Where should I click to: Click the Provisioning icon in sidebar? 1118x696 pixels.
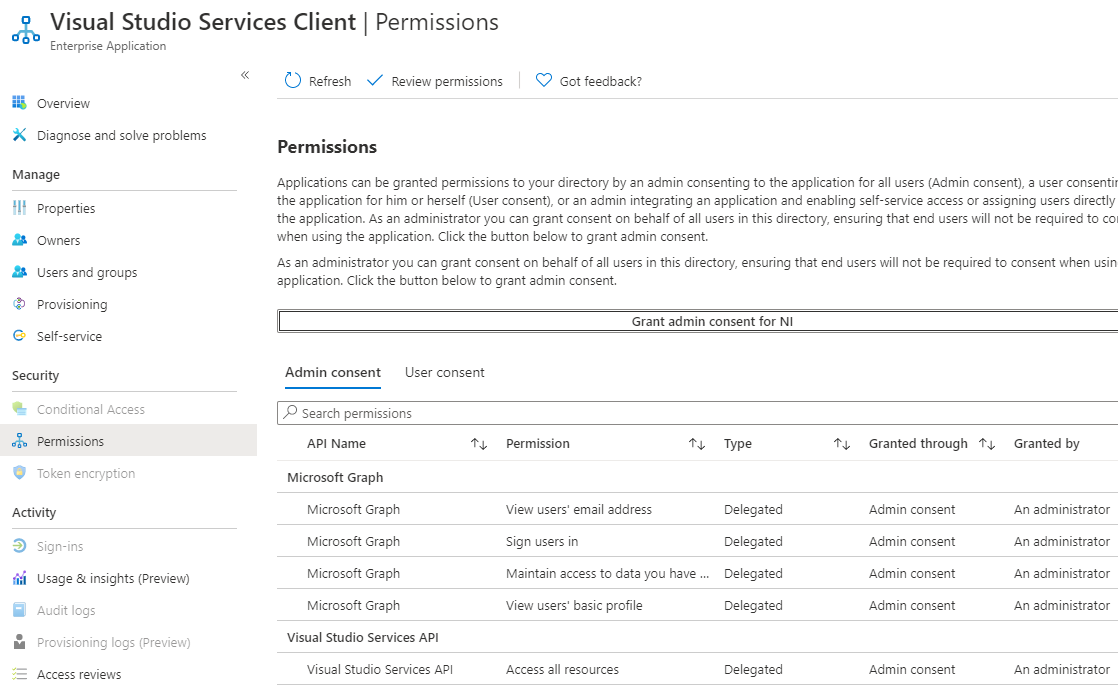[19, 304]
